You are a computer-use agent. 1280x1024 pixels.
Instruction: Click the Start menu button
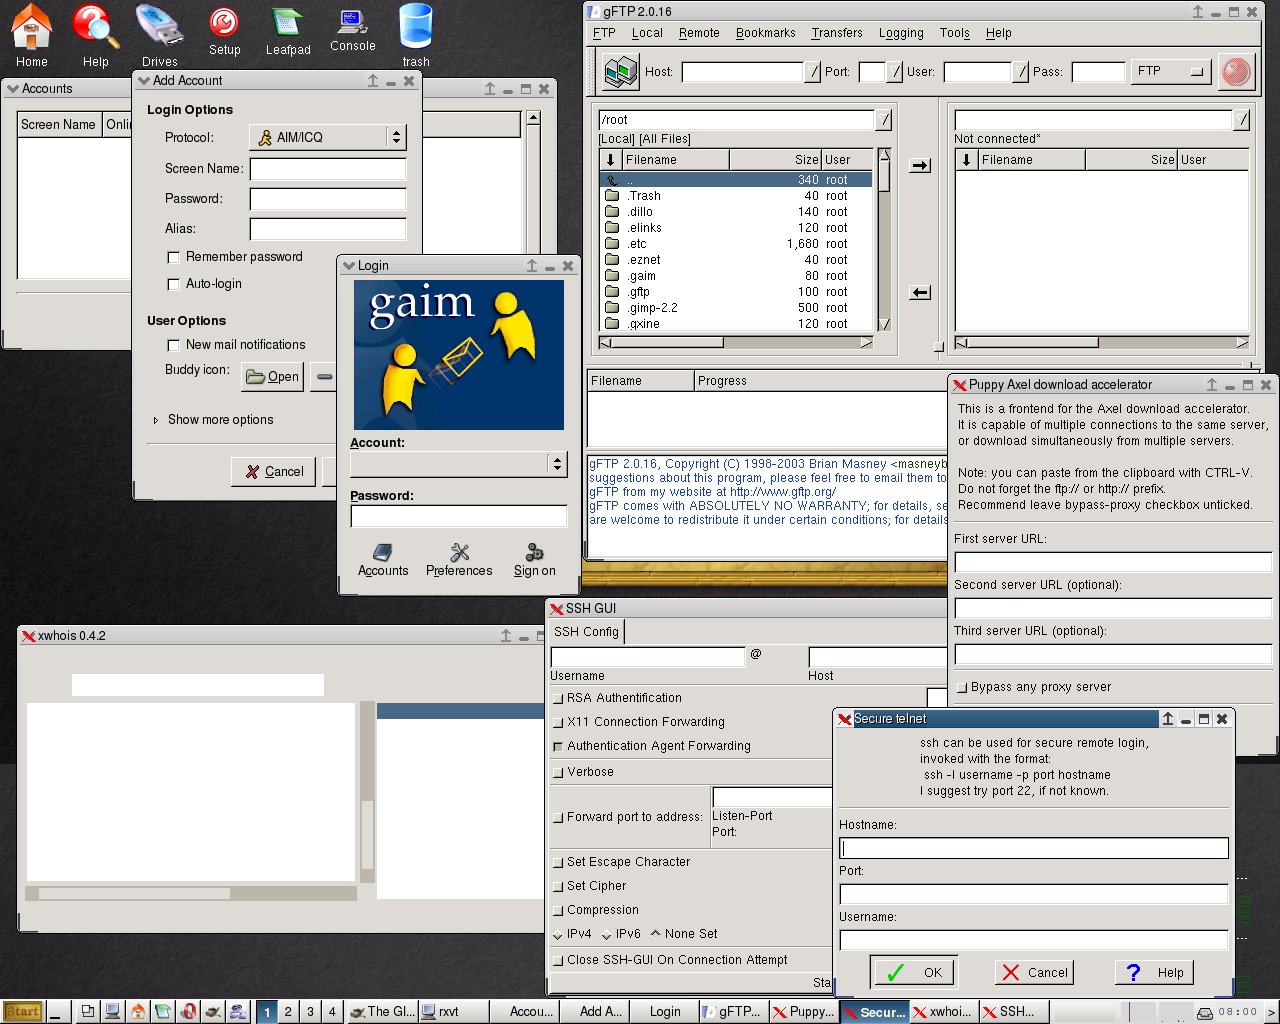coord(22,1011)
